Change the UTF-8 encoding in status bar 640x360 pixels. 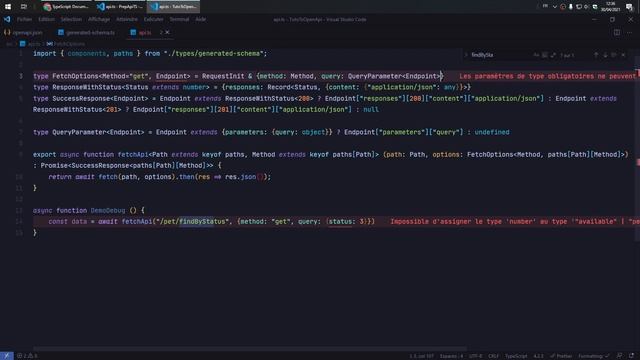click(476, 356)
